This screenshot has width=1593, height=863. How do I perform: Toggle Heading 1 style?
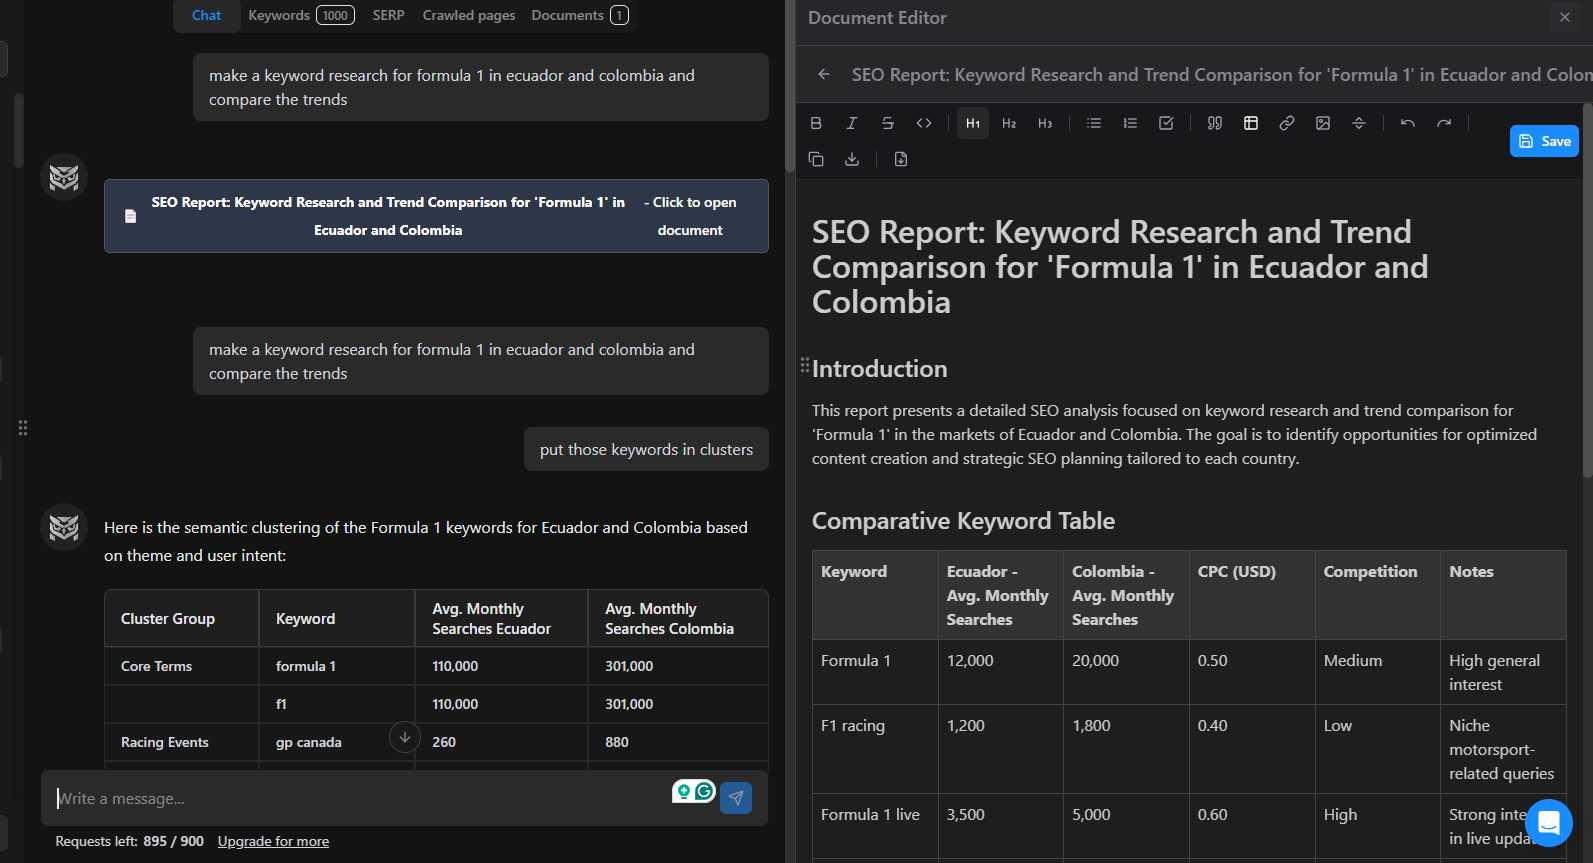click(973, 123)
